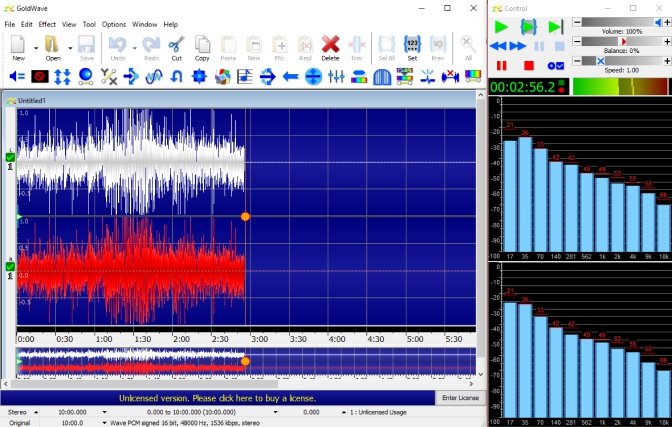Open a file with the Open folder icon

[x=52, y=45]
